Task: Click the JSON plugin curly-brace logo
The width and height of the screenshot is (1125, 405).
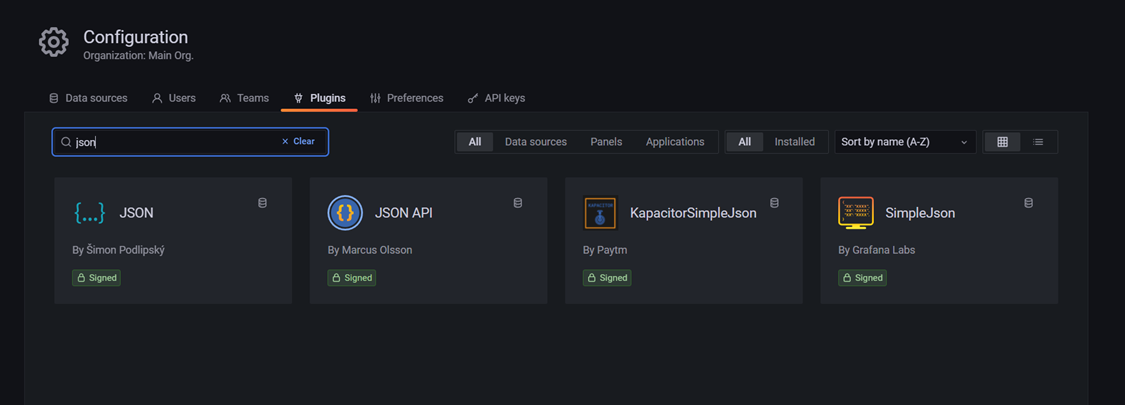Action: click(x=90, y=213)
